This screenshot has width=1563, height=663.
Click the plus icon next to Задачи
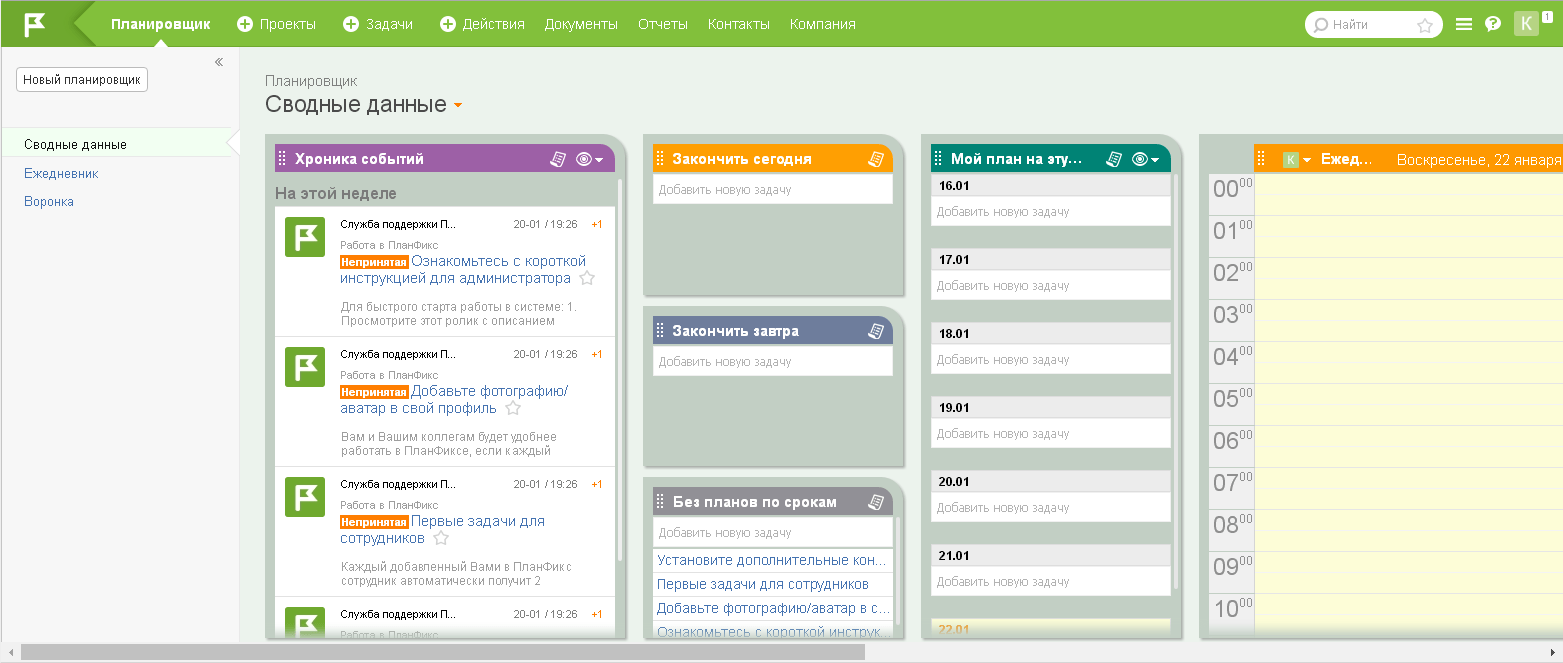click(351, 24)
